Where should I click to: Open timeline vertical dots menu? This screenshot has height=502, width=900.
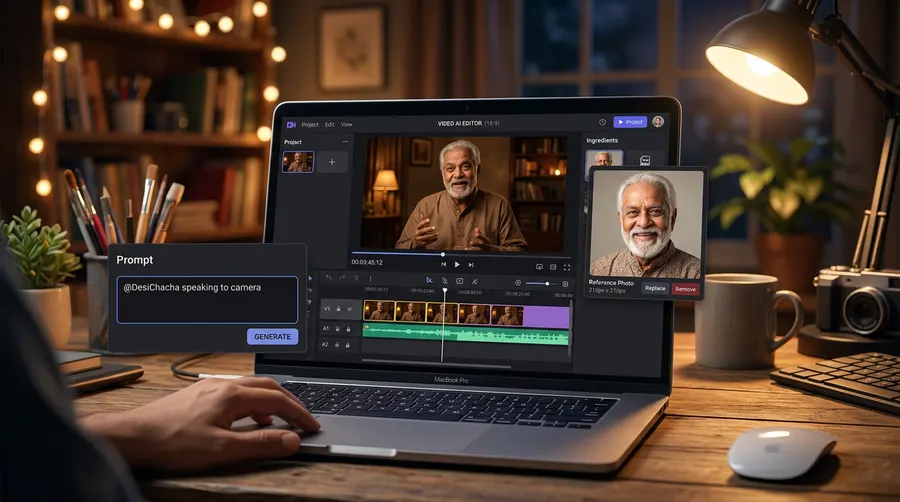coord(370,278)
